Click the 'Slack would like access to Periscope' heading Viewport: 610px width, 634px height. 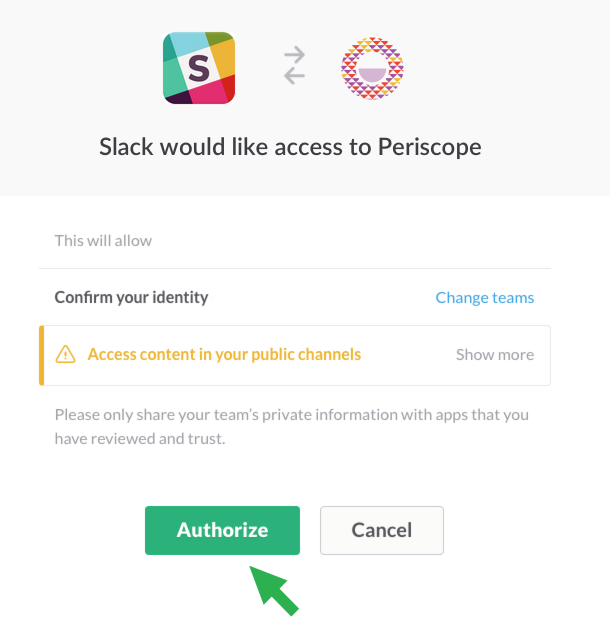pyautogui.click(x=290, y=146)
